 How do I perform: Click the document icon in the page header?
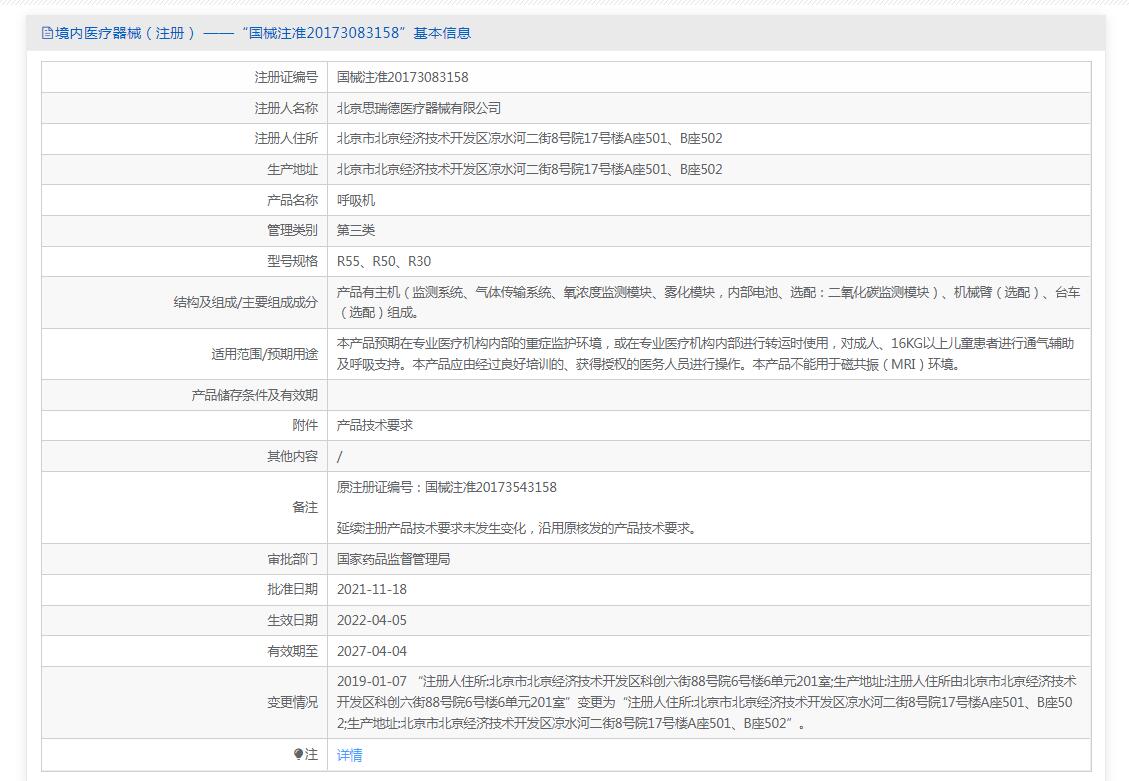[46, 33]
